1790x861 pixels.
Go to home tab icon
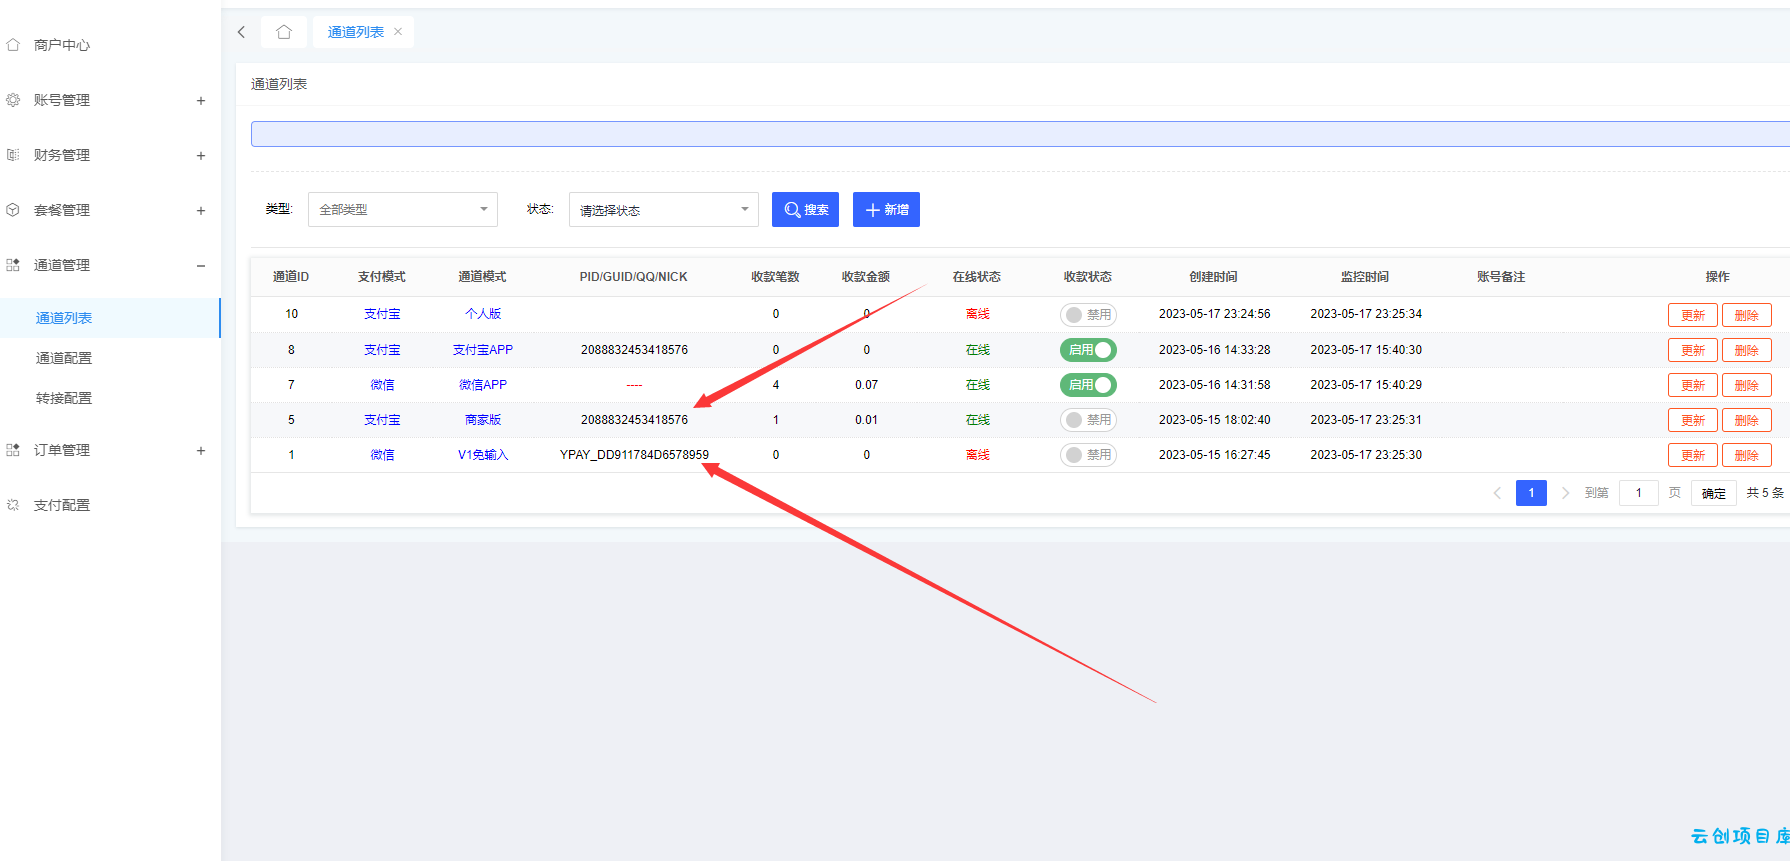[284, 32]
